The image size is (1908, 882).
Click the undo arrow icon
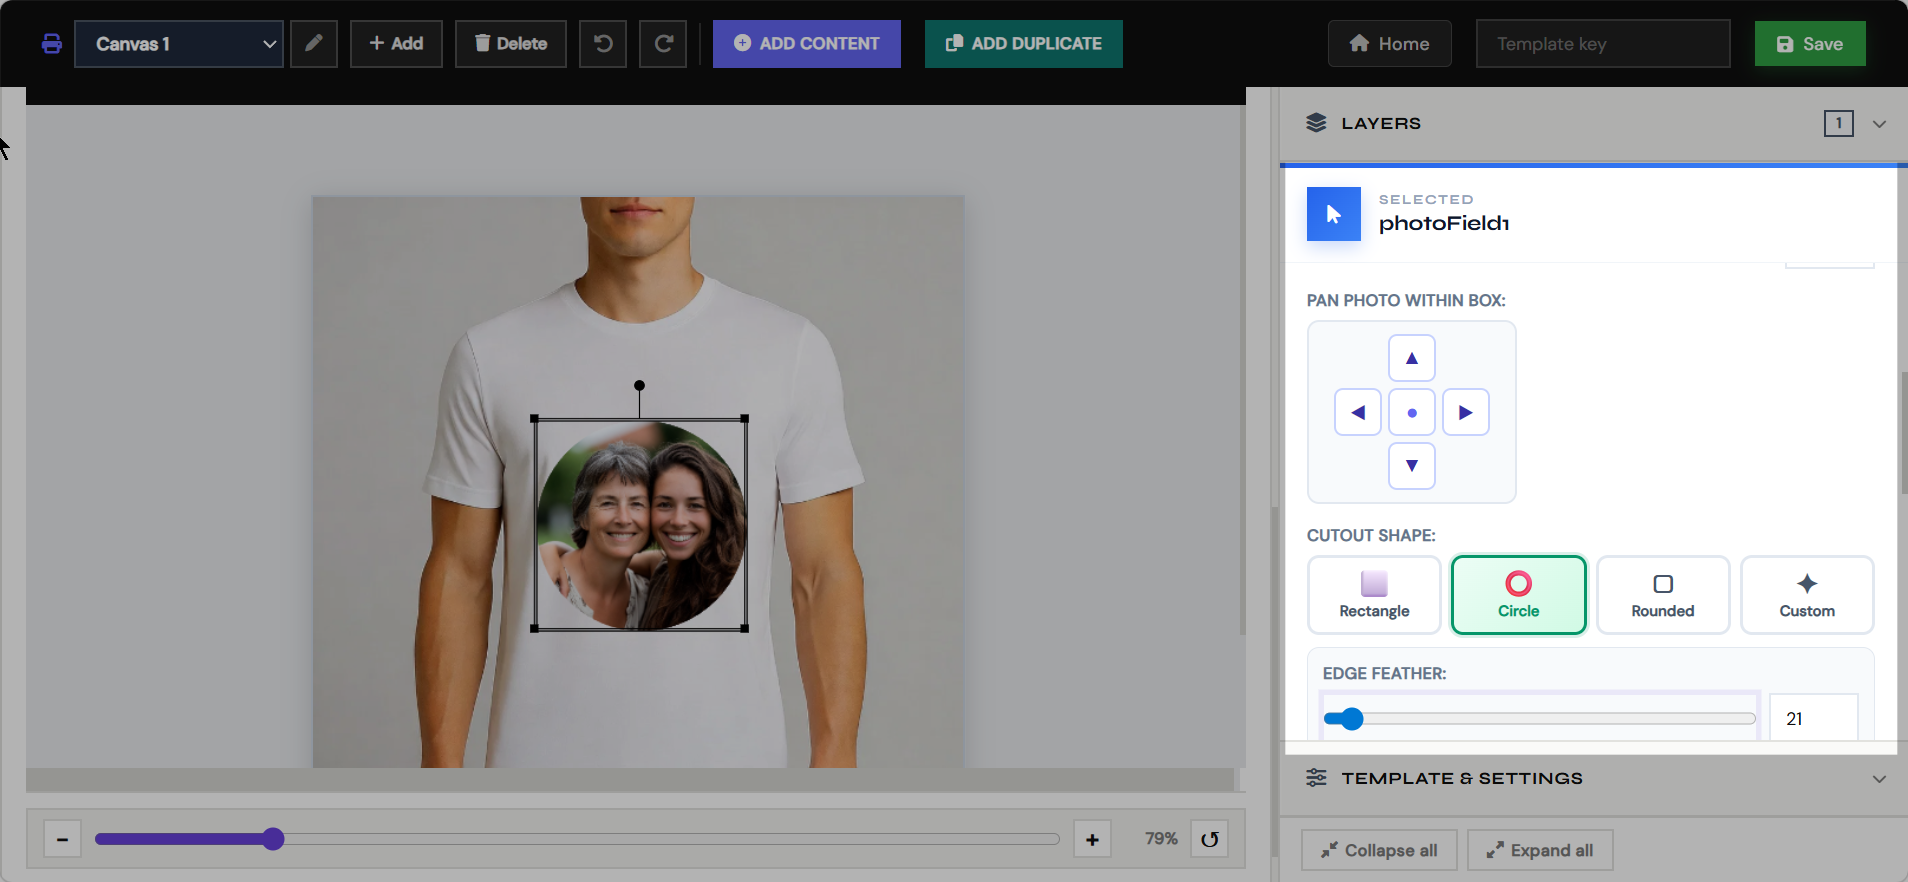tap(603, 44)
